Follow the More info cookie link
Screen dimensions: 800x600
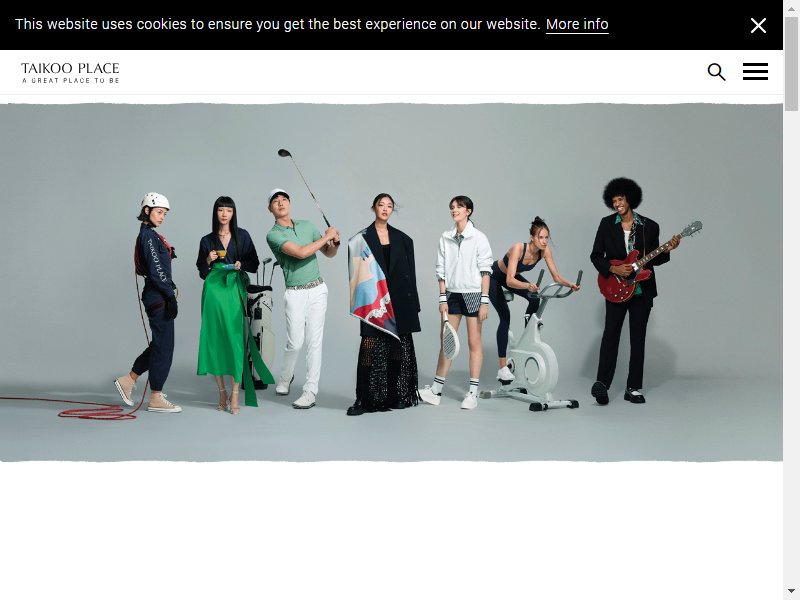point(577,24)
